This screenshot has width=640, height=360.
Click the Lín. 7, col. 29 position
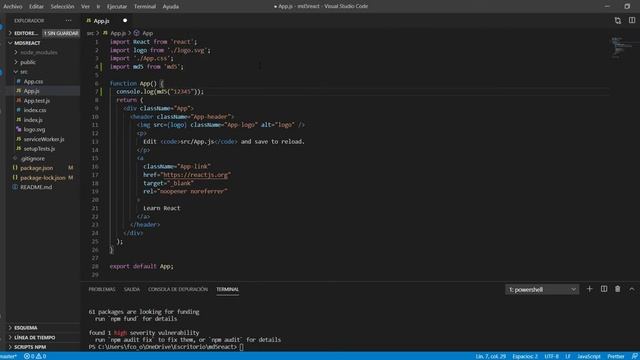click(491, 356)
